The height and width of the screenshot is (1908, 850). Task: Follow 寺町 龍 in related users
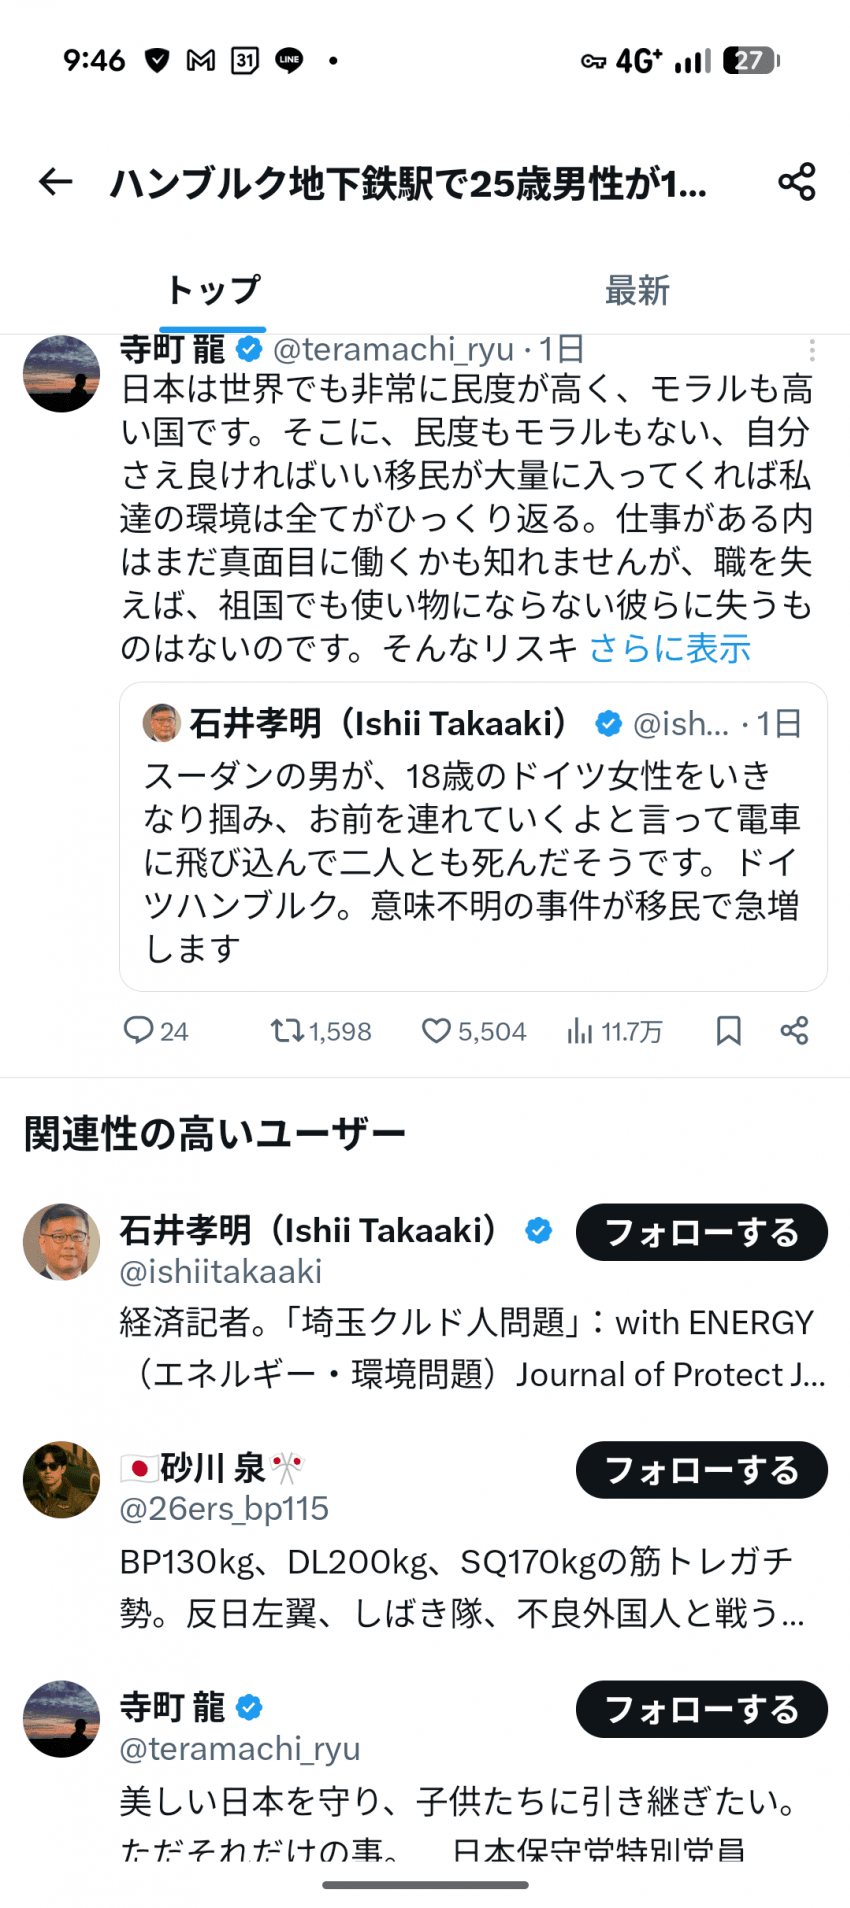701,1709
